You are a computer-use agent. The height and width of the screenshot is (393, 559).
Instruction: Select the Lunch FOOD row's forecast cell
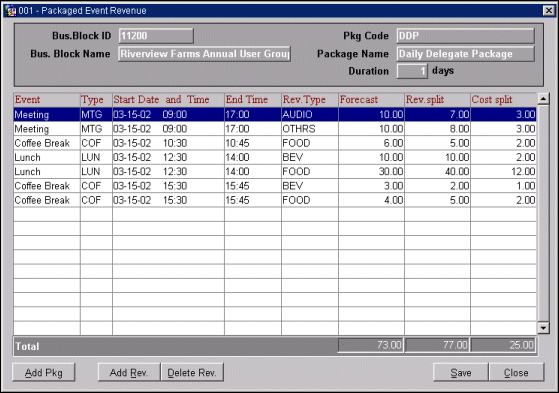(x=371, y=172)
